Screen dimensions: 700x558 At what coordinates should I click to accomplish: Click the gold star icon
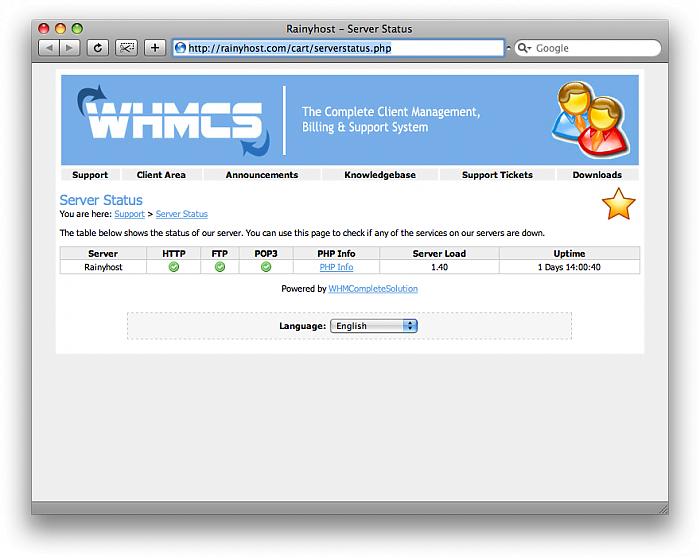pos(618,204)
